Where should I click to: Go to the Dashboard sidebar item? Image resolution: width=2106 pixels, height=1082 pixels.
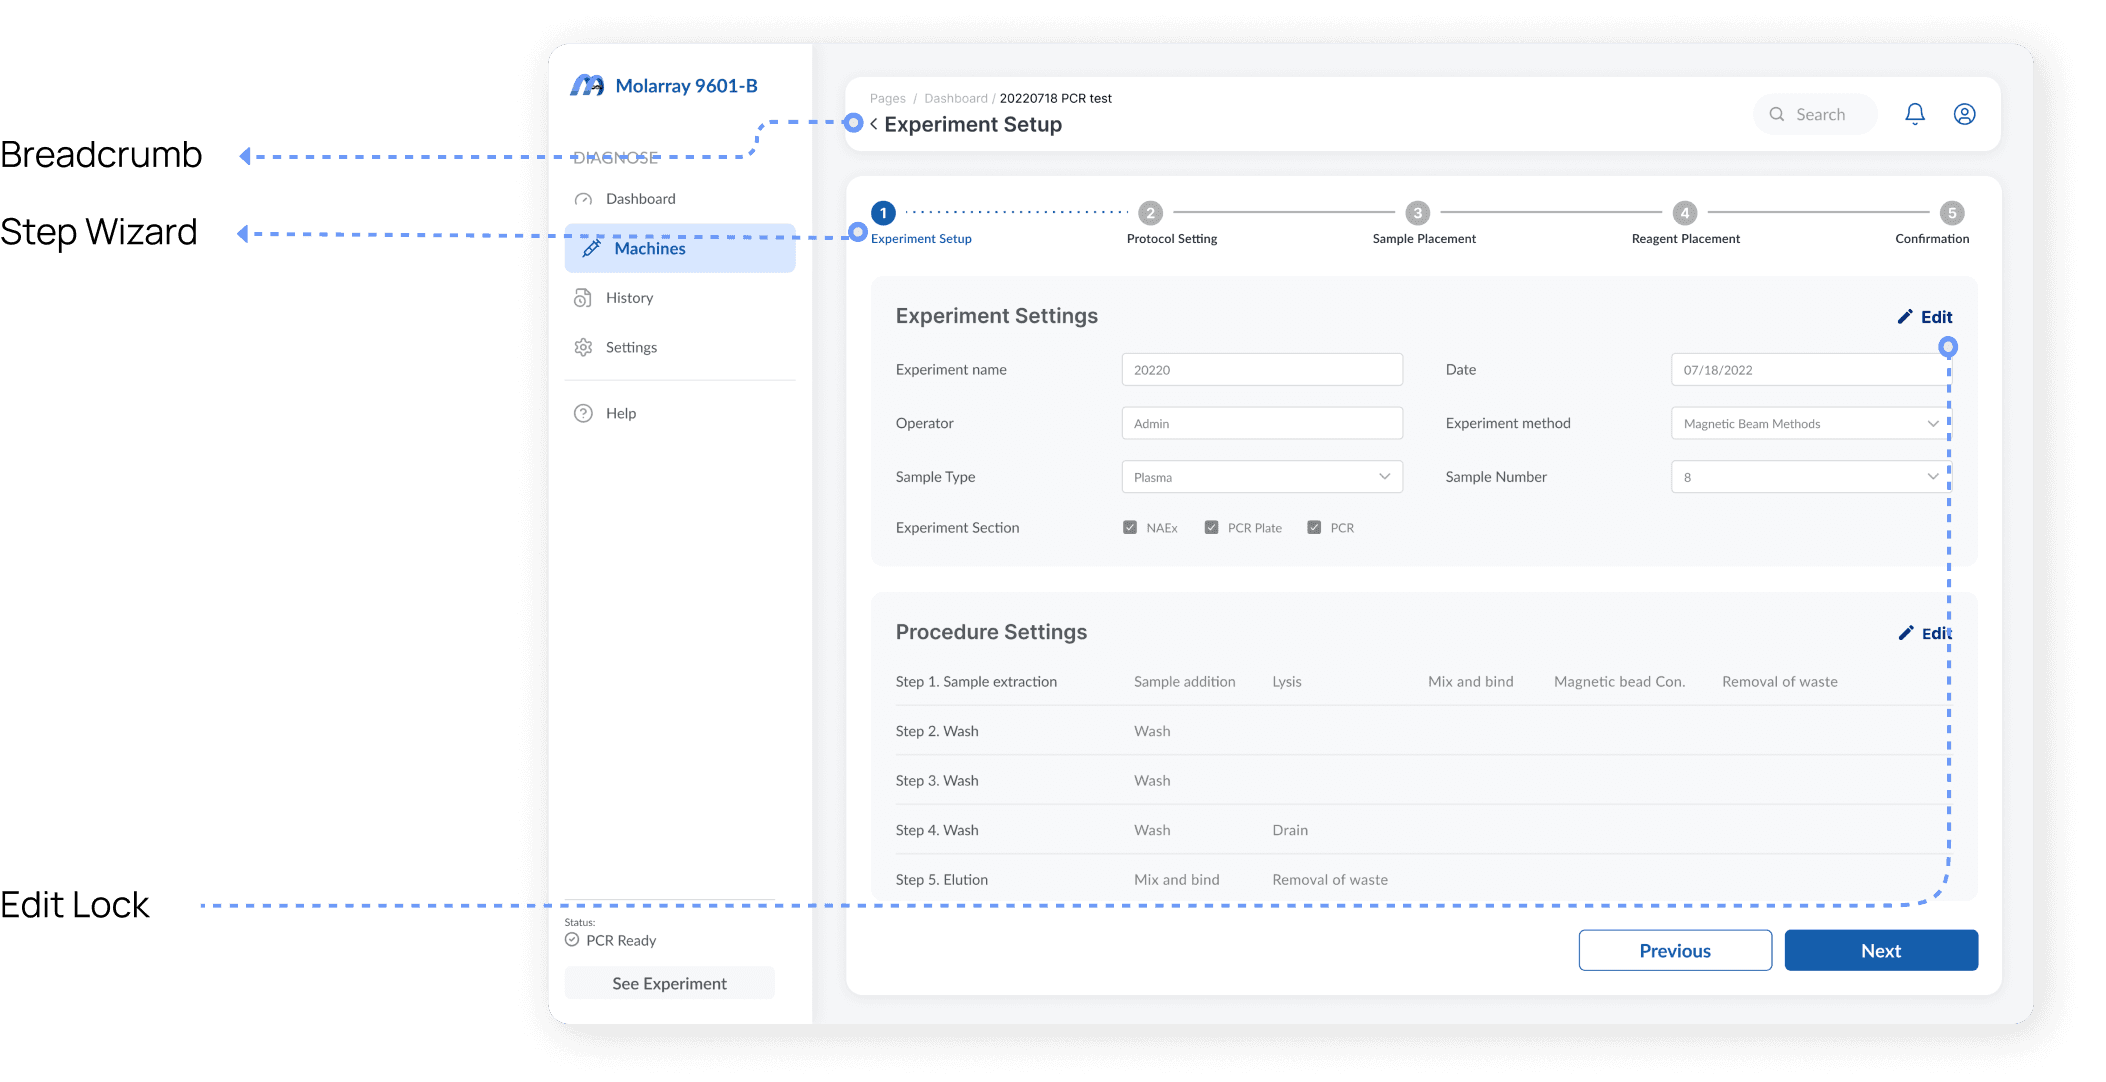click(640, 199)
